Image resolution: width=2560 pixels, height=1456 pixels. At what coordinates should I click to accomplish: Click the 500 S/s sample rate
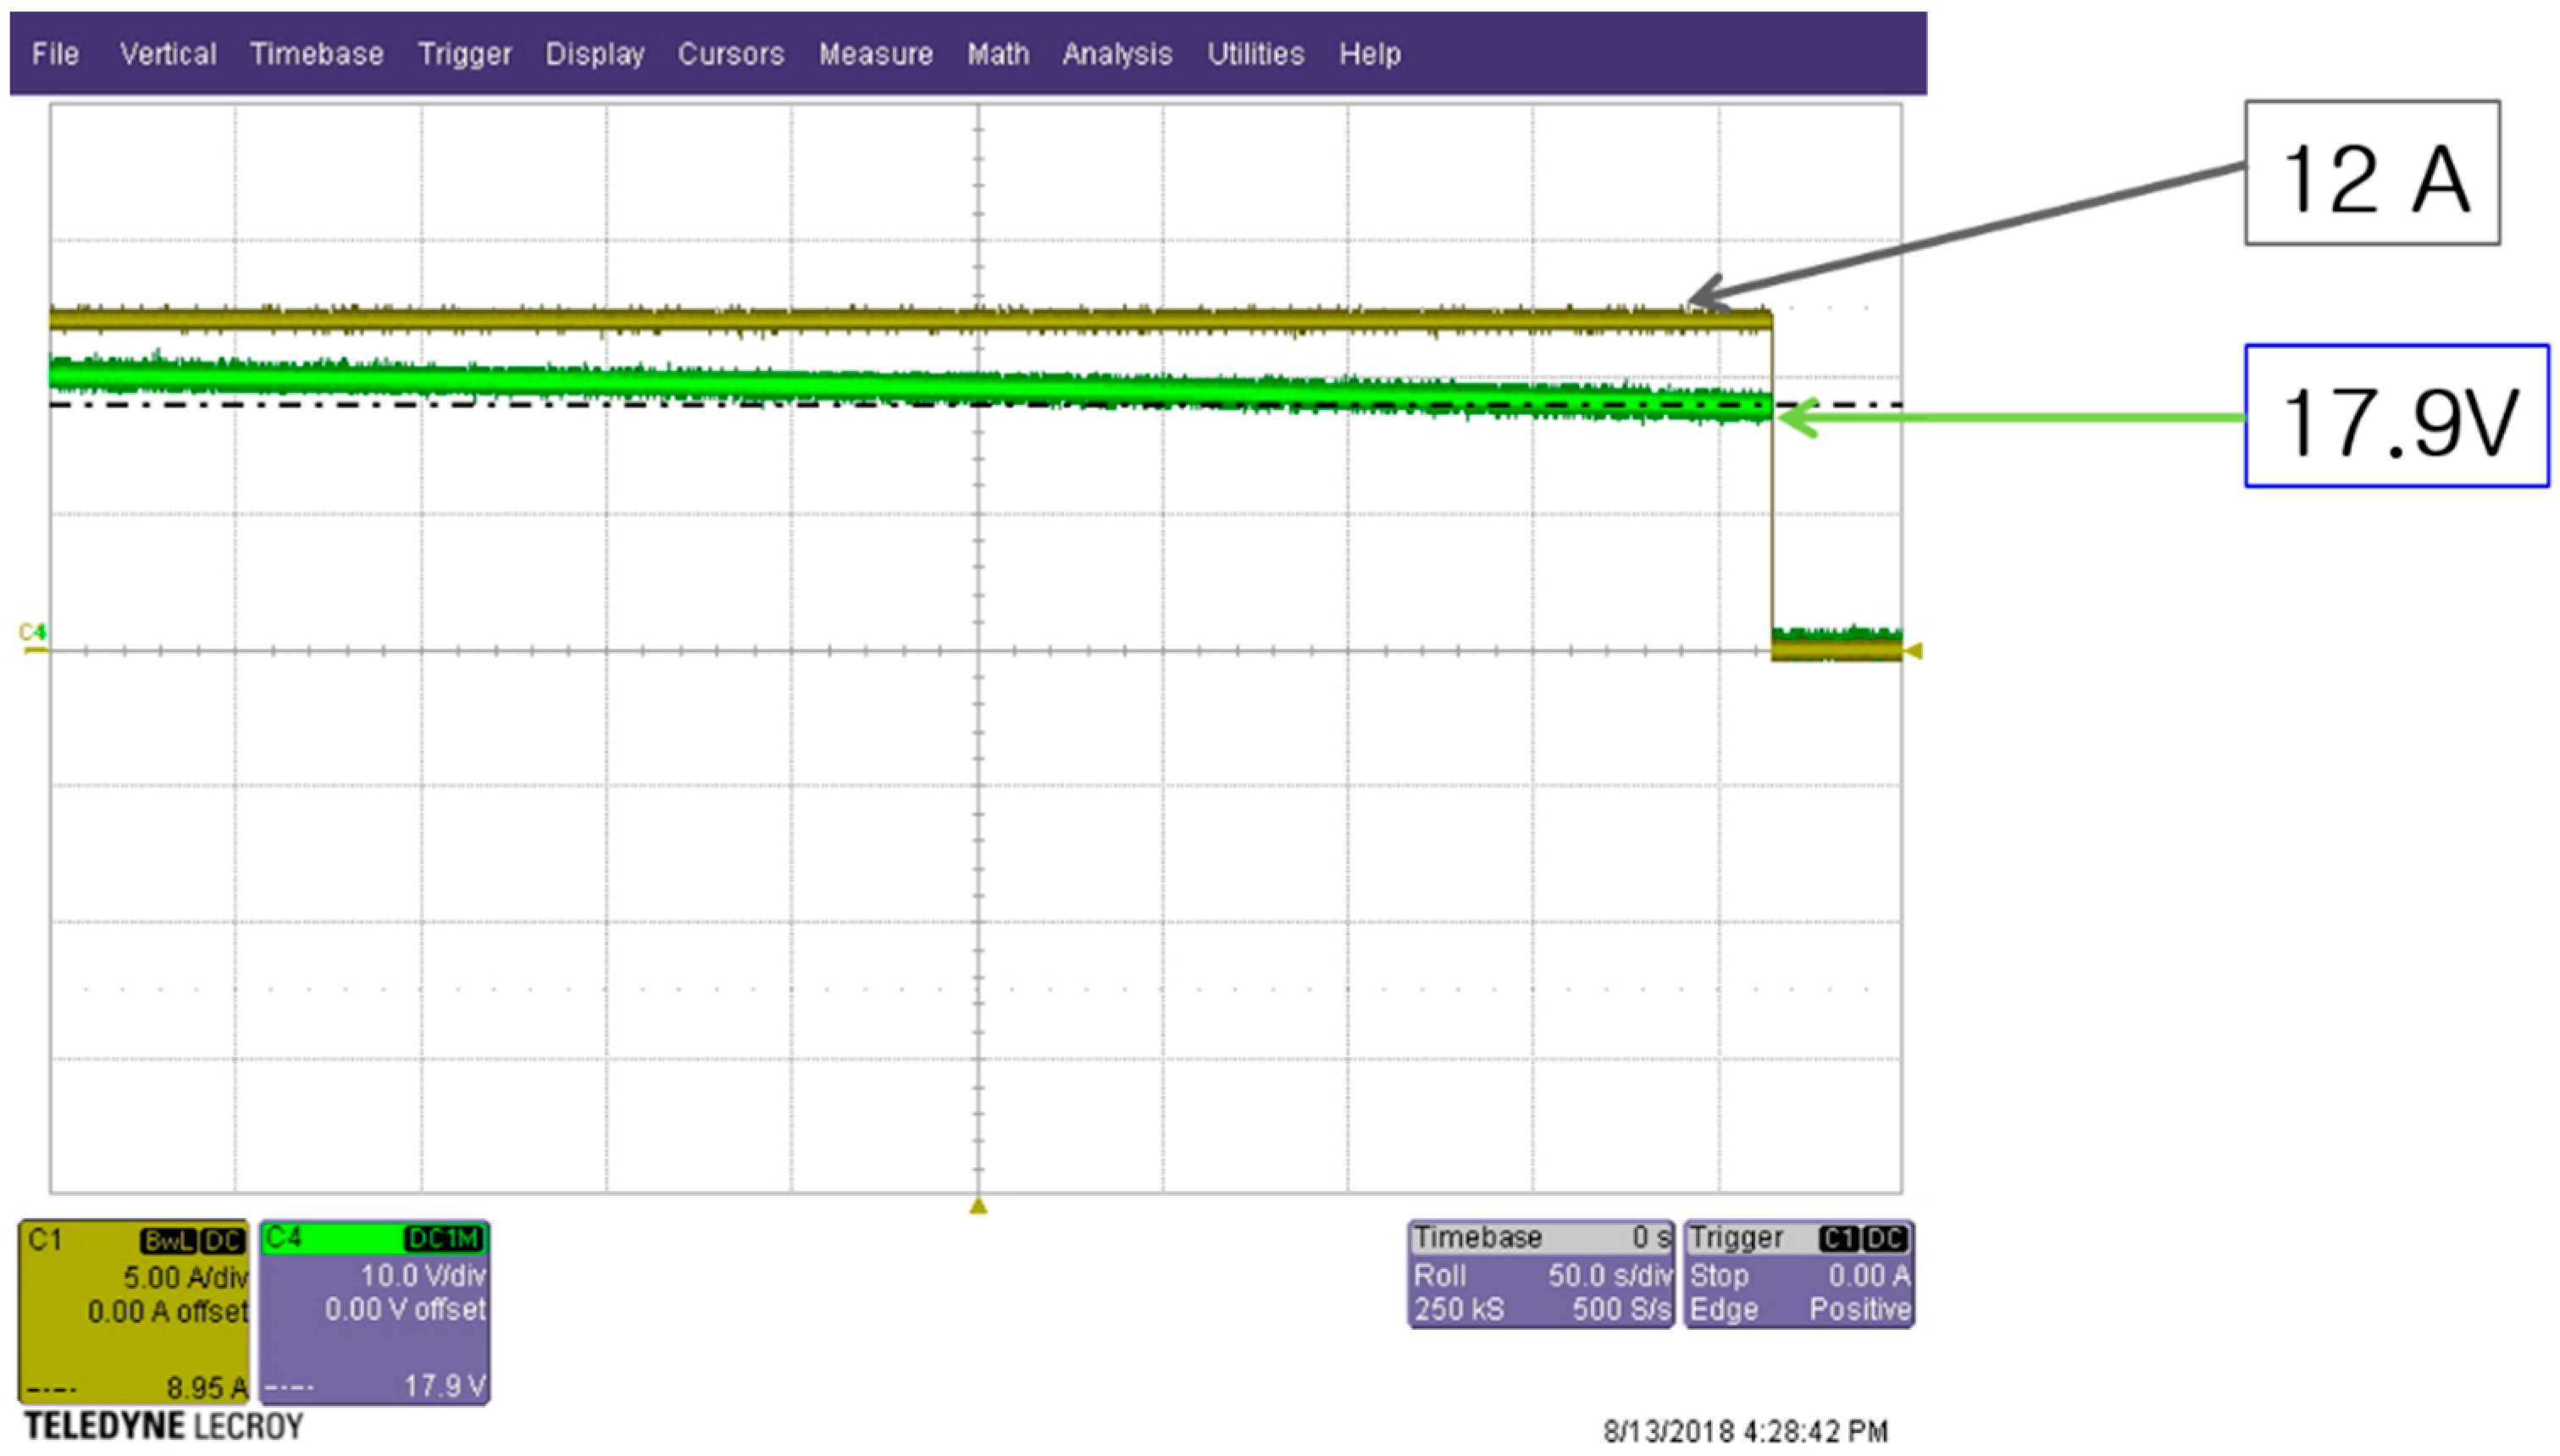point(1621,1309)
